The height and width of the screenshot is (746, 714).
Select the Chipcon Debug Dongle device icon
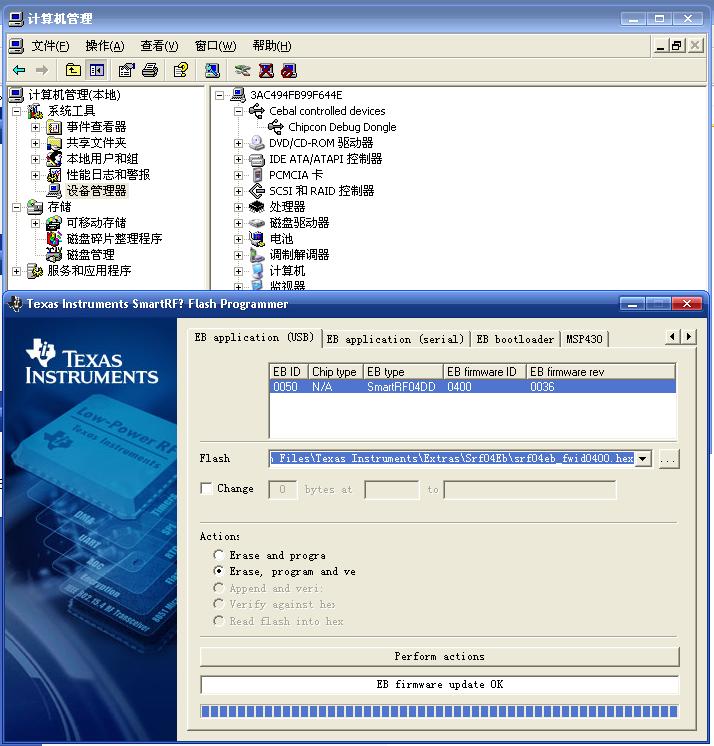275,127
